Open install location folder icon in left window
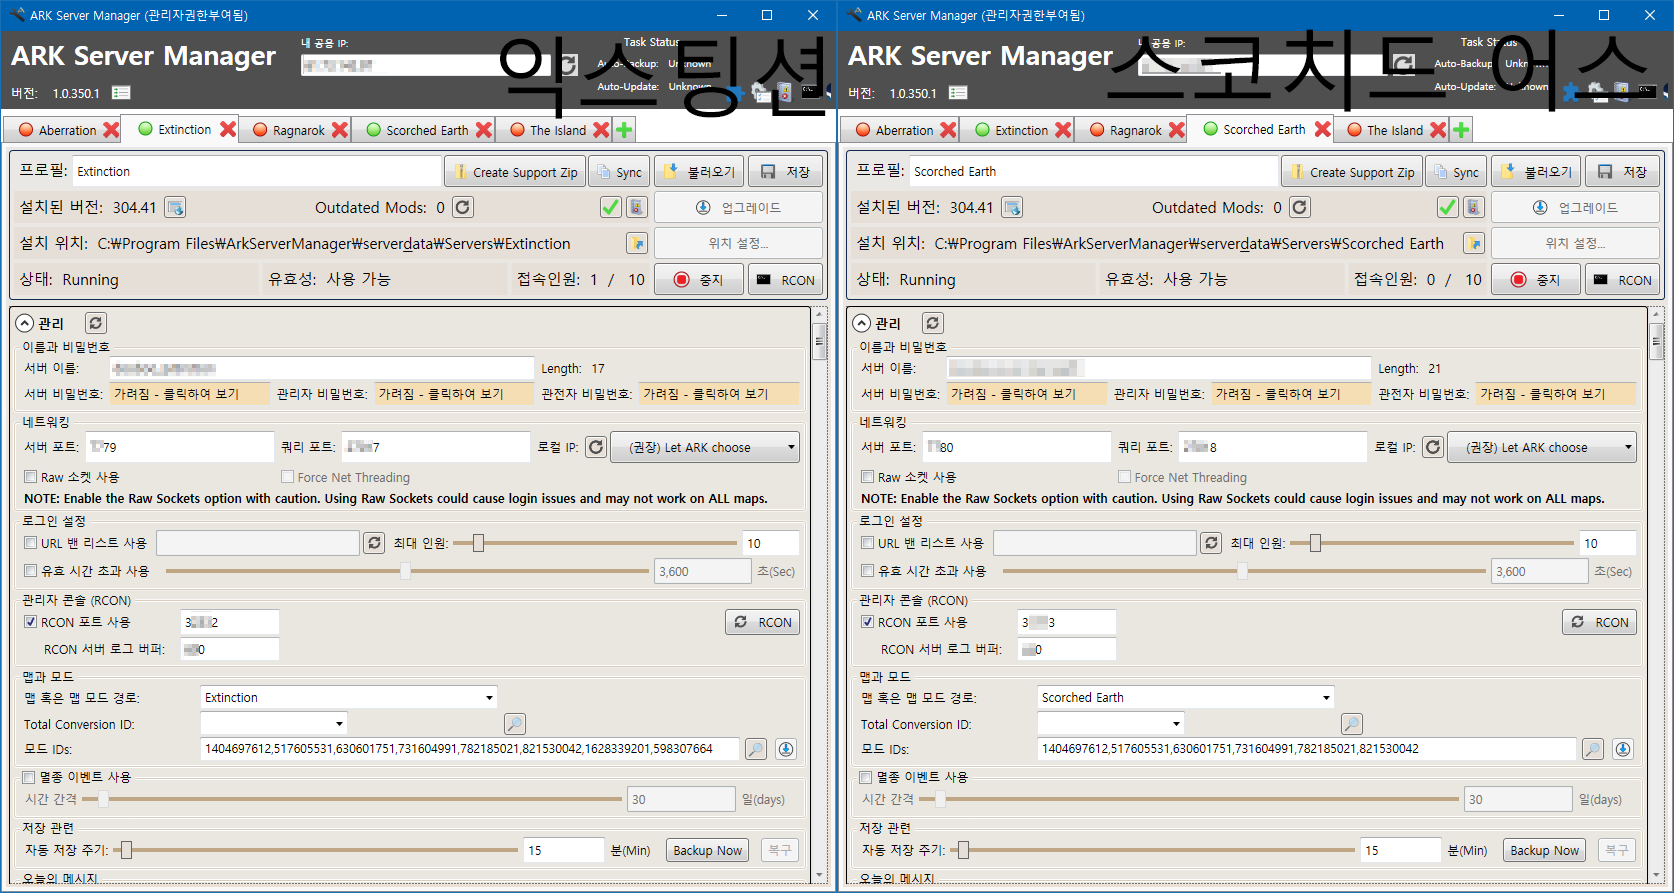This screenshot has height=893, width=1674. [x=637, y=243]
